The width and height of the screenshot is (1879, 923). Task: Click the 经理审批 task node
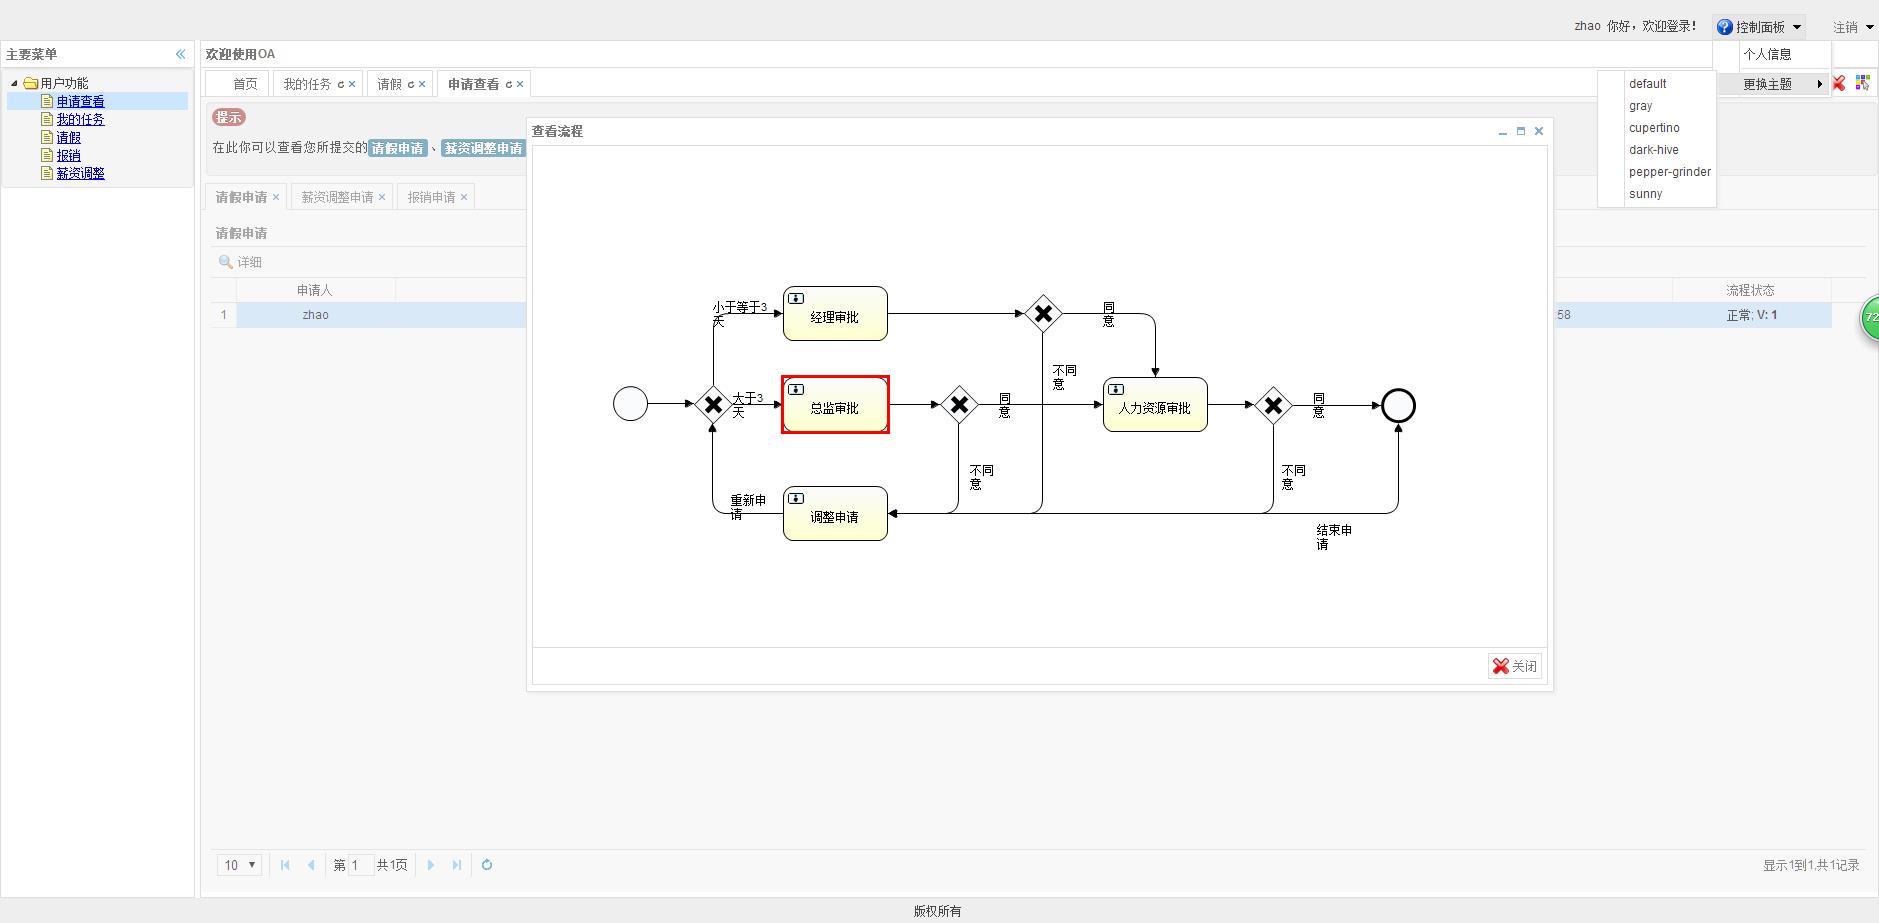[835, 314]
